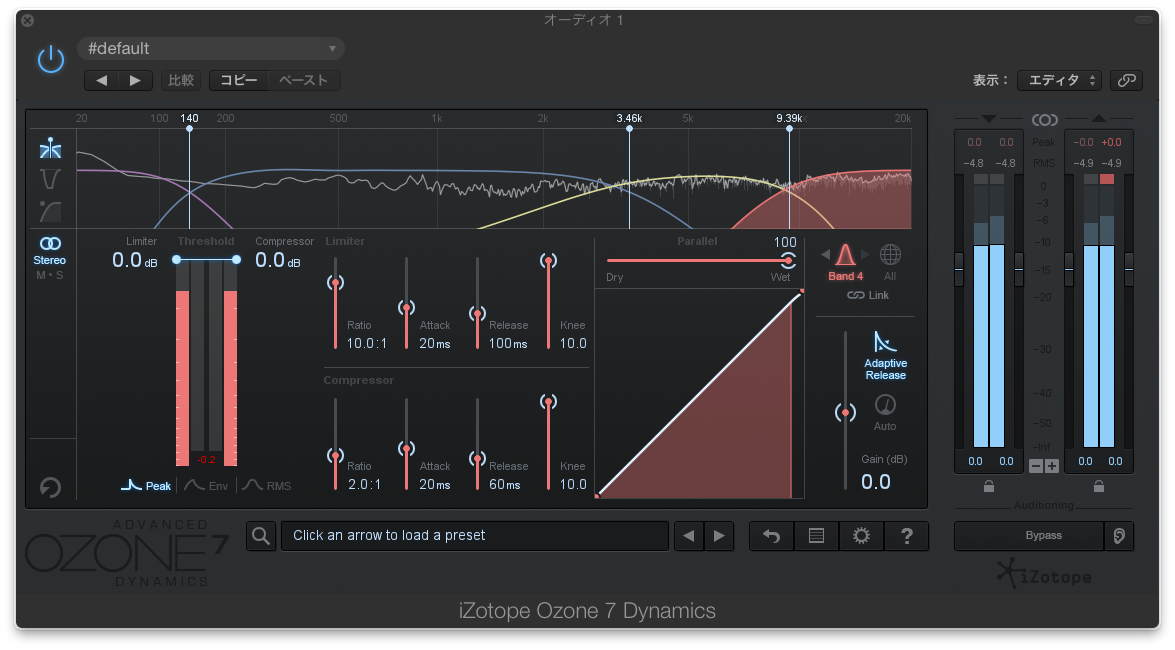Toggle RMS detection mode

click(x=267, y=485)
